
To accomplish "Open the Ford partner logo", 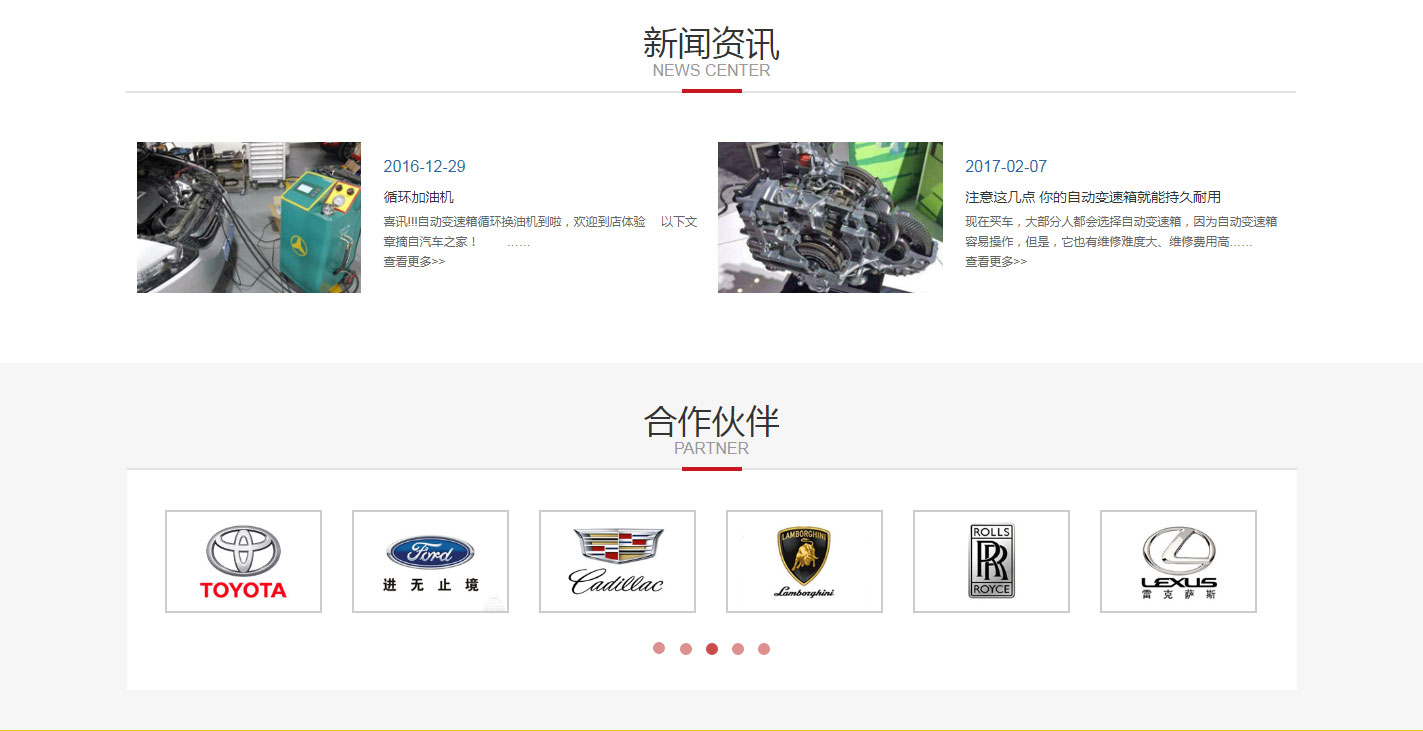I will coord(430,561).
